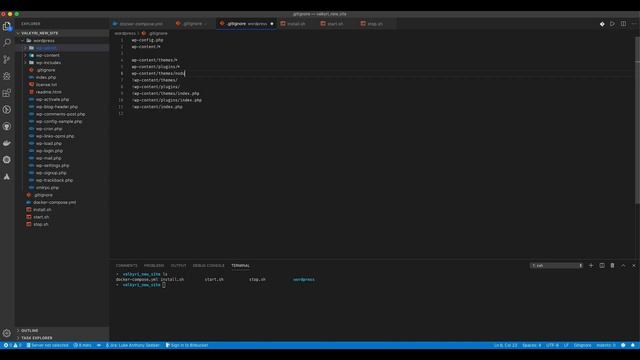Image resolution: width=640 pixels, height=360 pixels.
Task: Maximize the panel with the up chevron
Action: [x=623, y=266]
